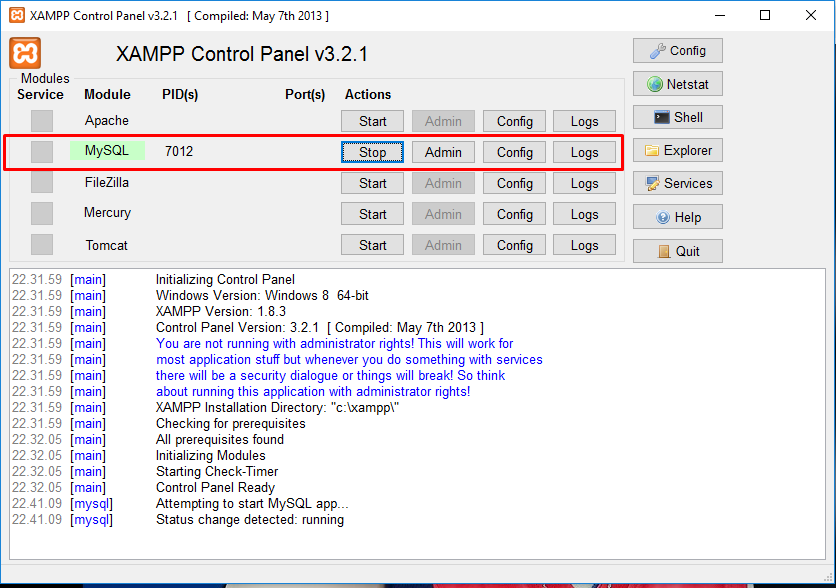The width and height of the screenshot is (836, 588).
Task: Click log line 'Initializing Modules'
Action: (211, 455)
